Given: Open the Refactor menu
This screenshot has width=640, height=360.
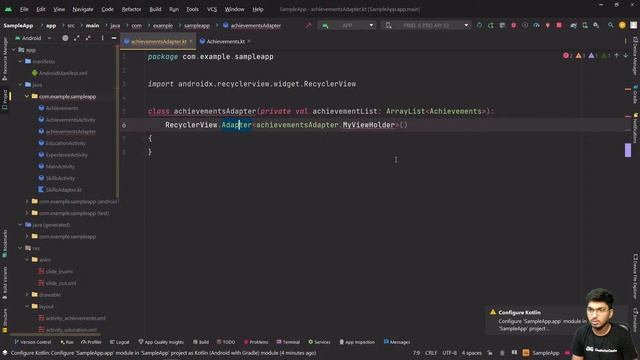Looking at the screenshot, I should (131, 9).
